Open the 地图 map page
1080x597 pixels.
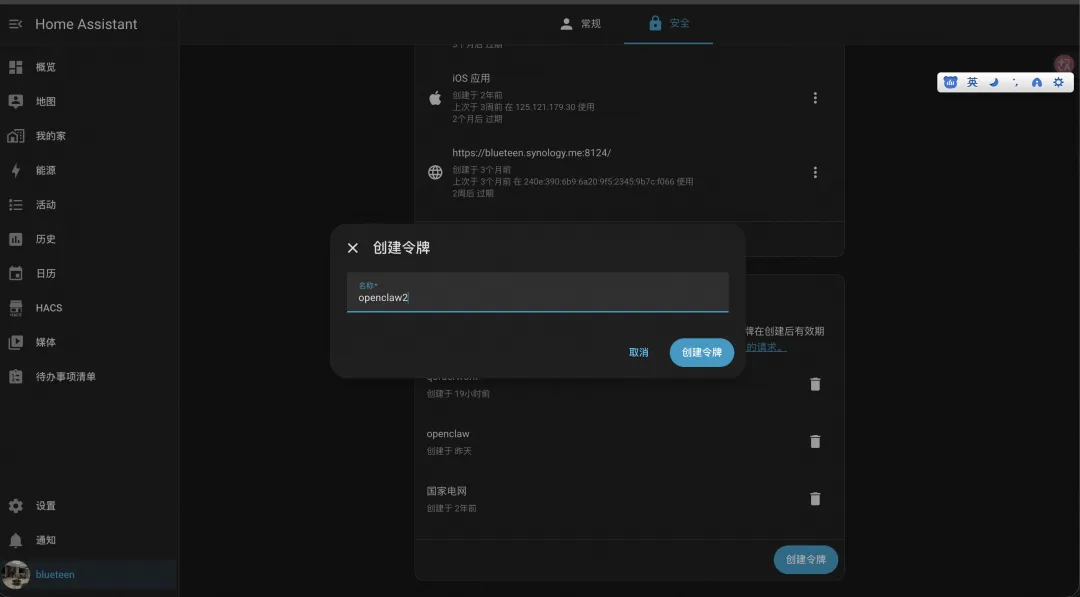coord(88,101)
